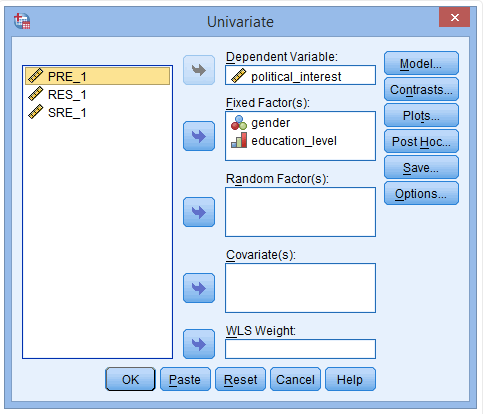Image resolution: width=483 pixels, height=414 pixels.
Task: Click the arrow button for Fixed Factor(s)
Action: pyautogui.click(x=199, y=136)
